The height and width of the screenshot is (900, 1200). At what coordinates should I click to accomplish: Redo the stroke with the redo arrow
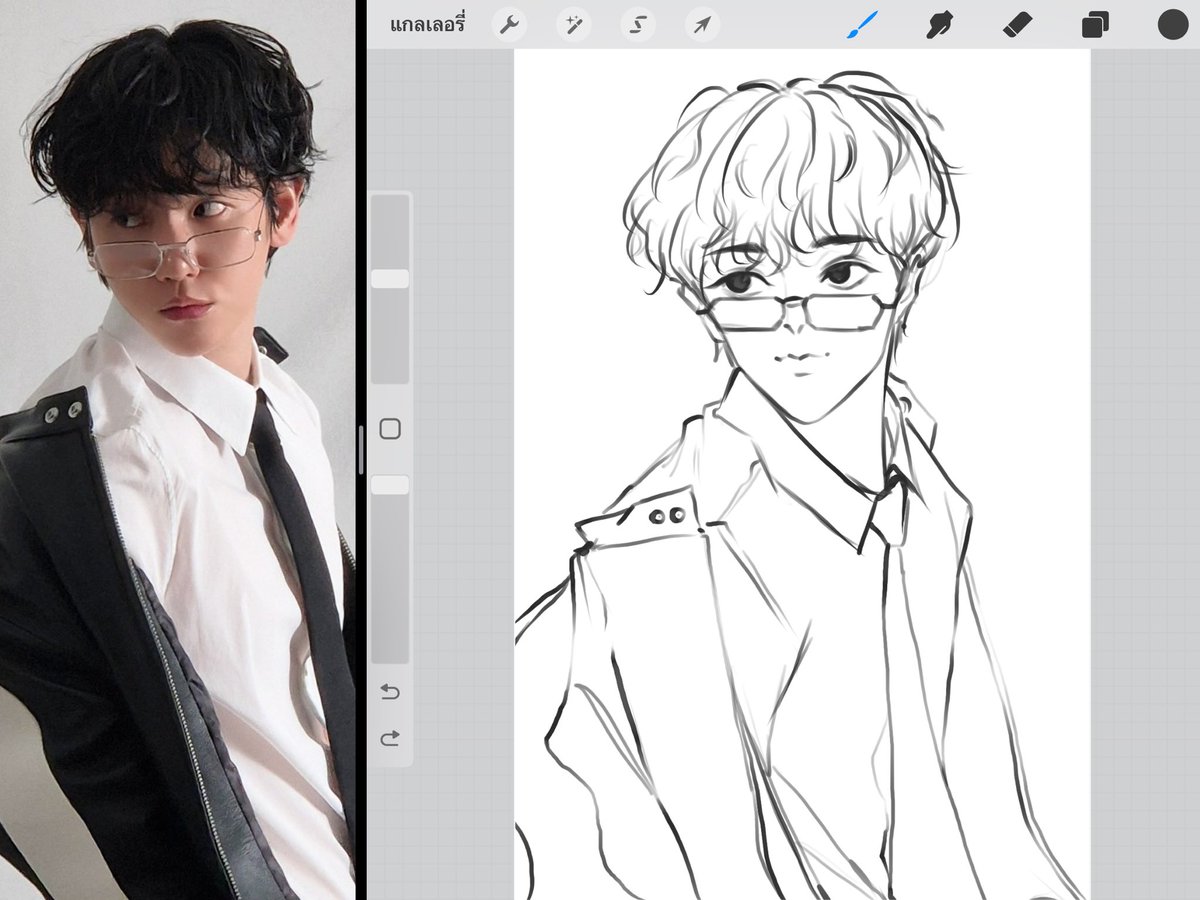[x=390, y=738]
